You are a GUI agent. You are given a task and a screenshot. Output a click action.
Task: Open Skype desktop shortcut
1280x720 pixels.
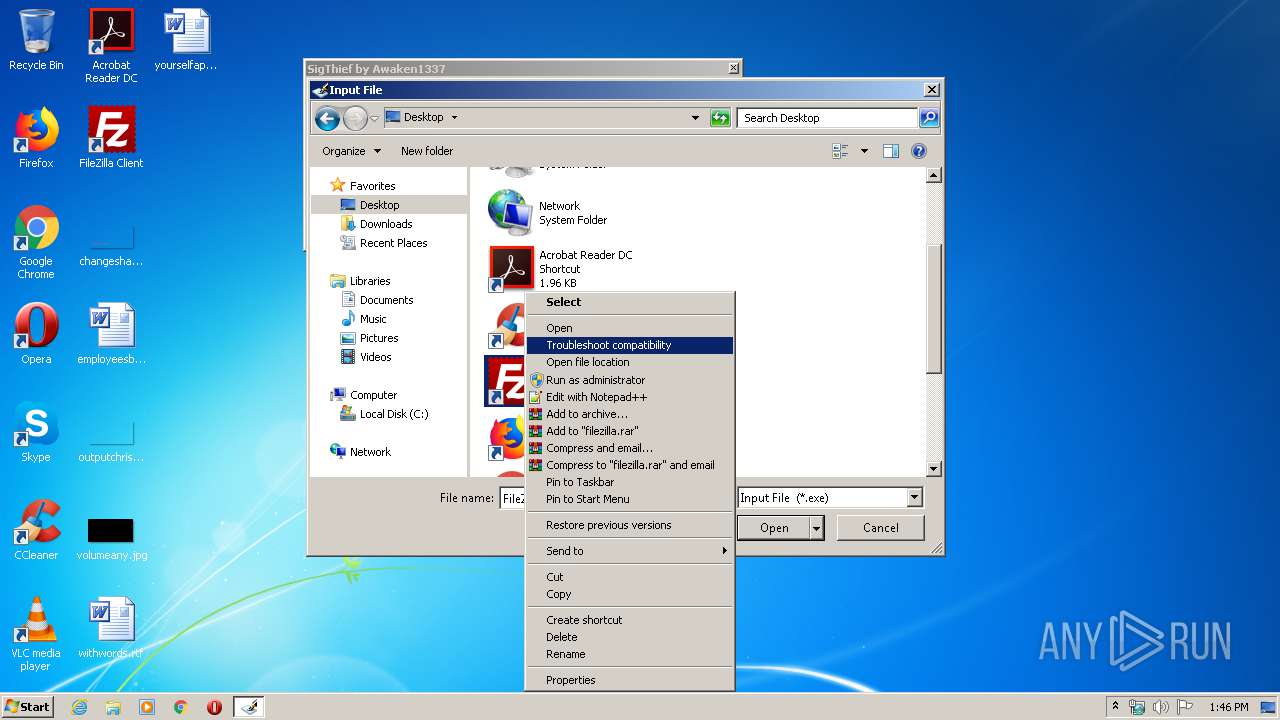pos(36,432)
